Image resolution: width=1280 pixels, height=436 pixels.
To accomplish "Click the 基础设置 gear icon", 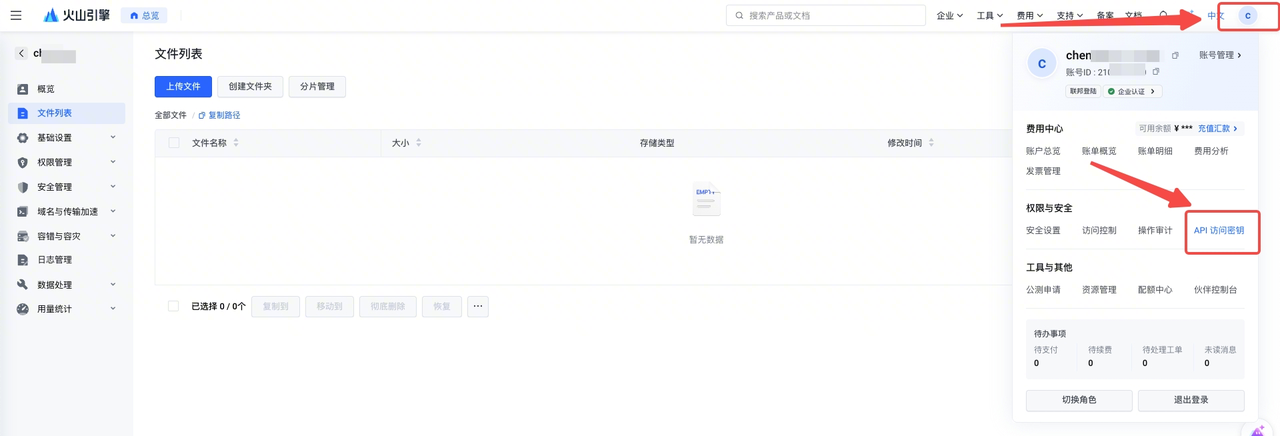I will 23,138.
